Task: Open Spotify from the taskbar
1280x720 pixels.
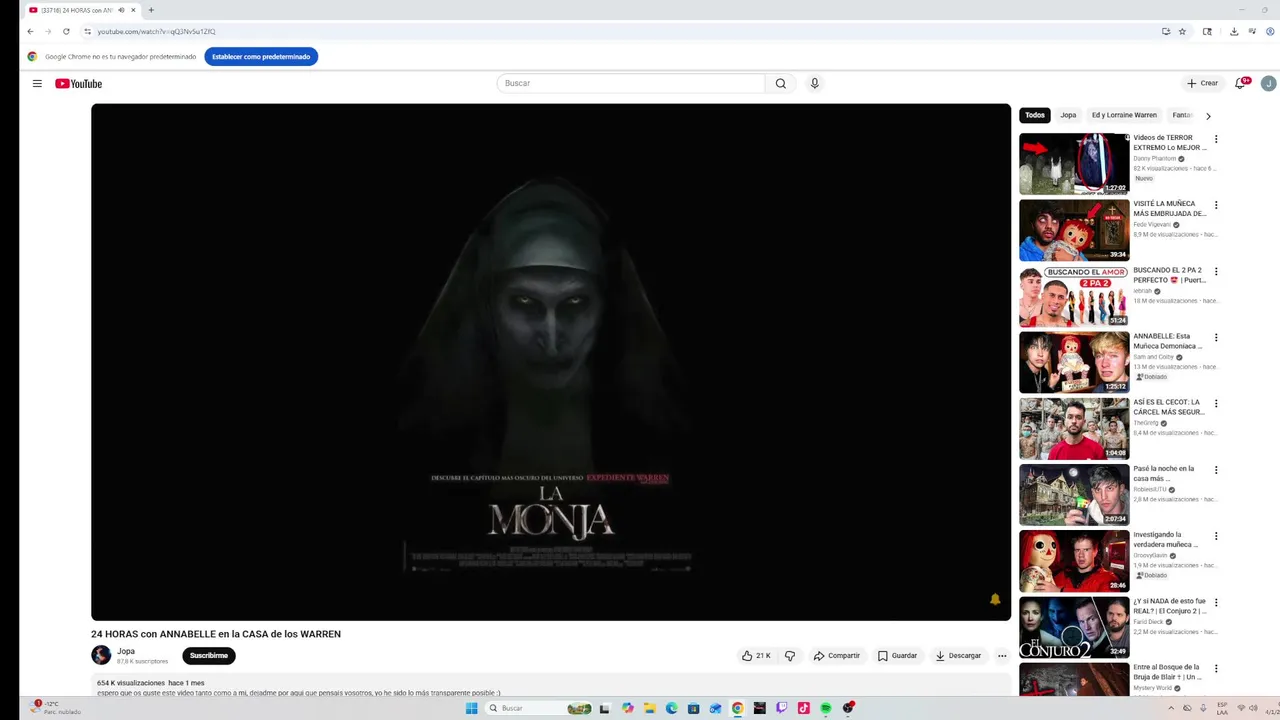Action: click(826, 708)
